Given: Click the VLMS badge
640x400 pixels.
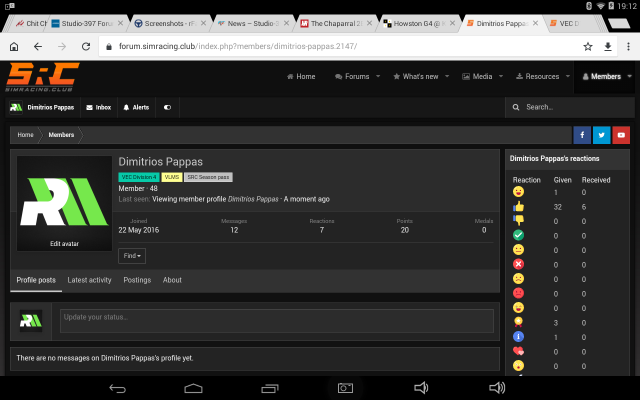Looking at the screenshot, I should [x=172, y=177].
